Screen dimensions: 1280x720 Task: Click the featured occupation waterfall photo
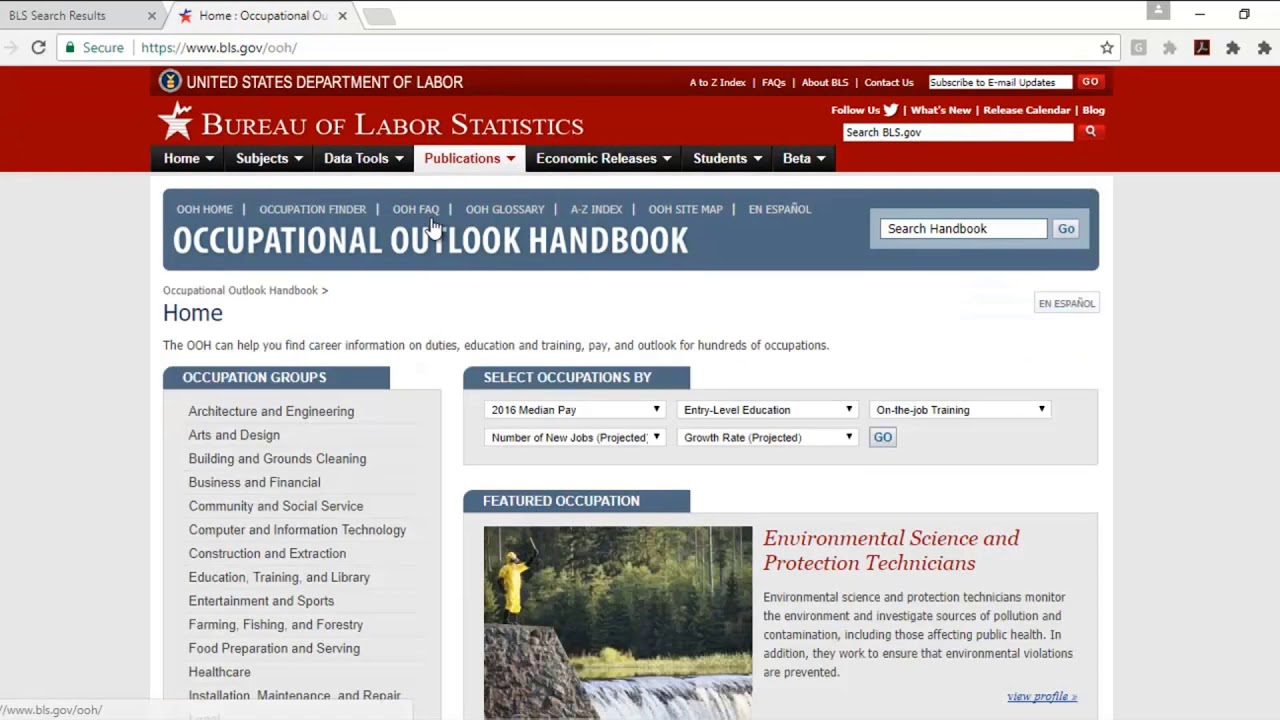click(x=618, y=623)
